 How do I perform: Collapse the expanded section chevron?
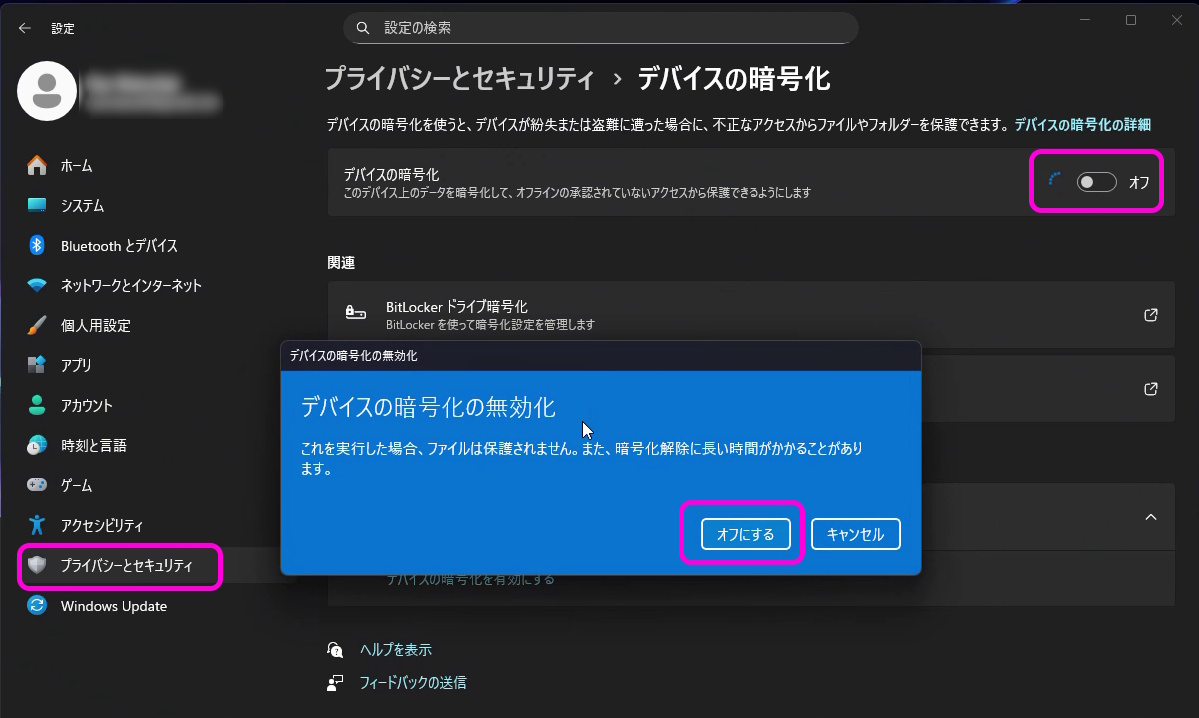tap(1150, 517)
